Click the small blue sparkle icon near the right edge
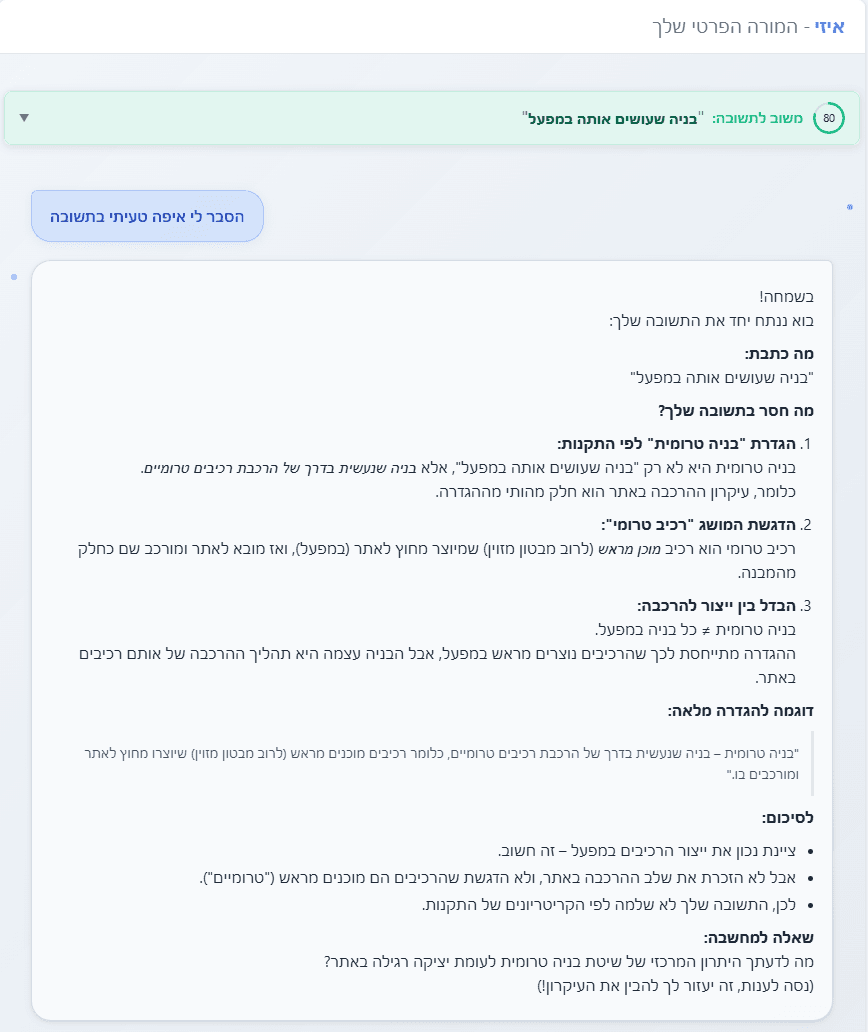 (849, 205)
